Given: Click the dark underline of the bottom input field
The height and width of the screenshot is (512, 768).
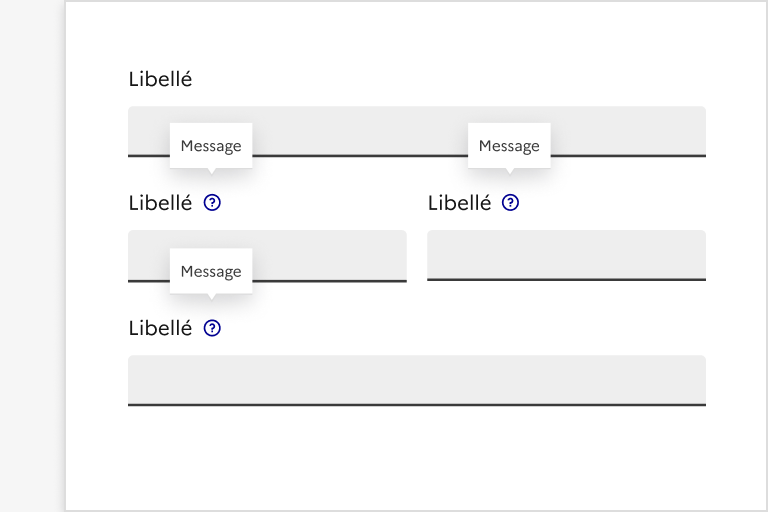Looking at the screenshot, I should click(417, 404).
